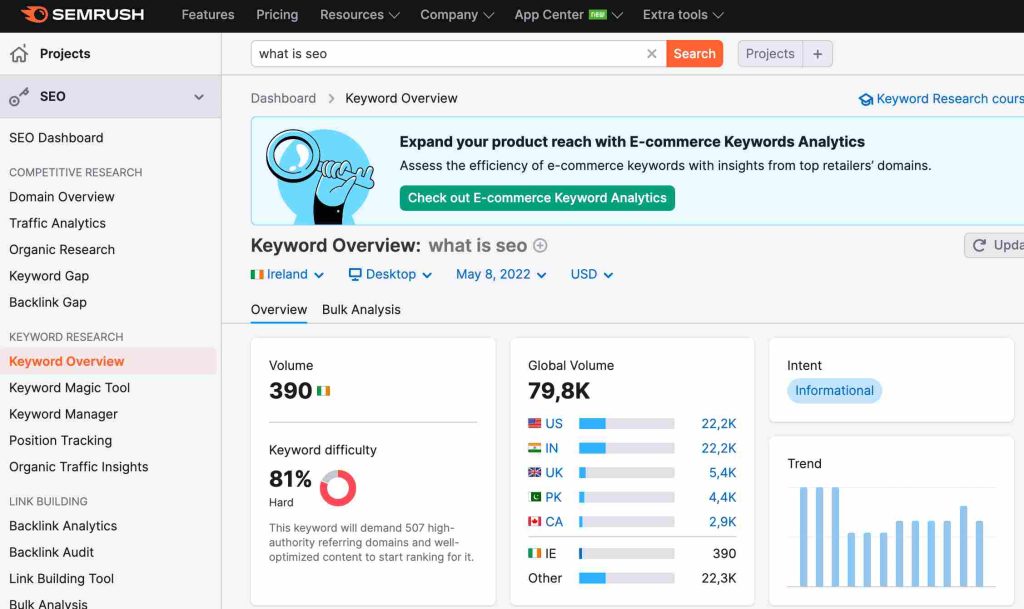Click the Update button
This screenshot has width=1024, height=609.
tap(994, 245)
